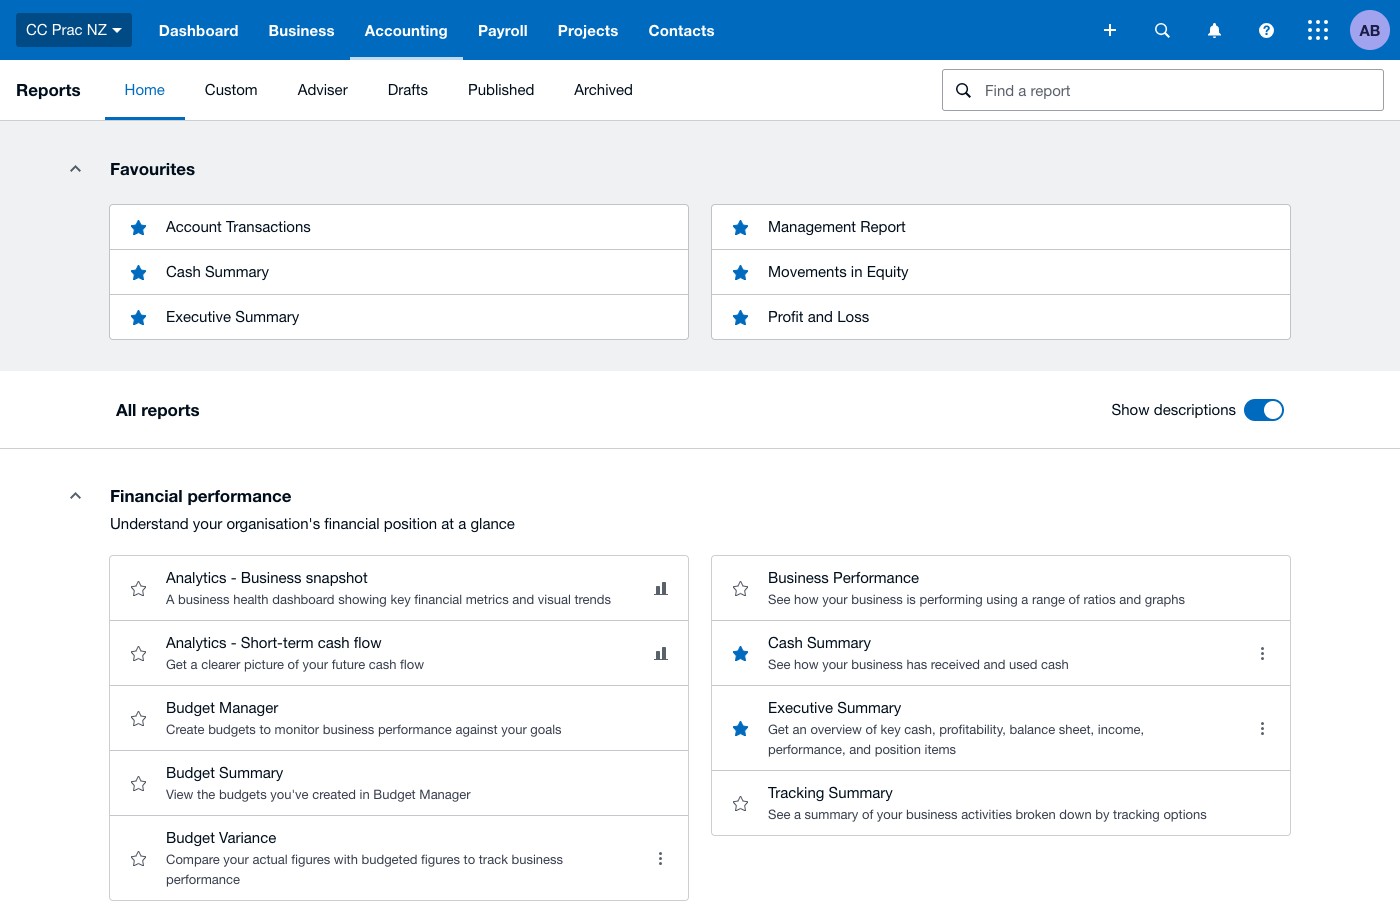Open more options for Executive Summary report
This screenshot has width=1400, height=920.
(x=1262, y=729)
